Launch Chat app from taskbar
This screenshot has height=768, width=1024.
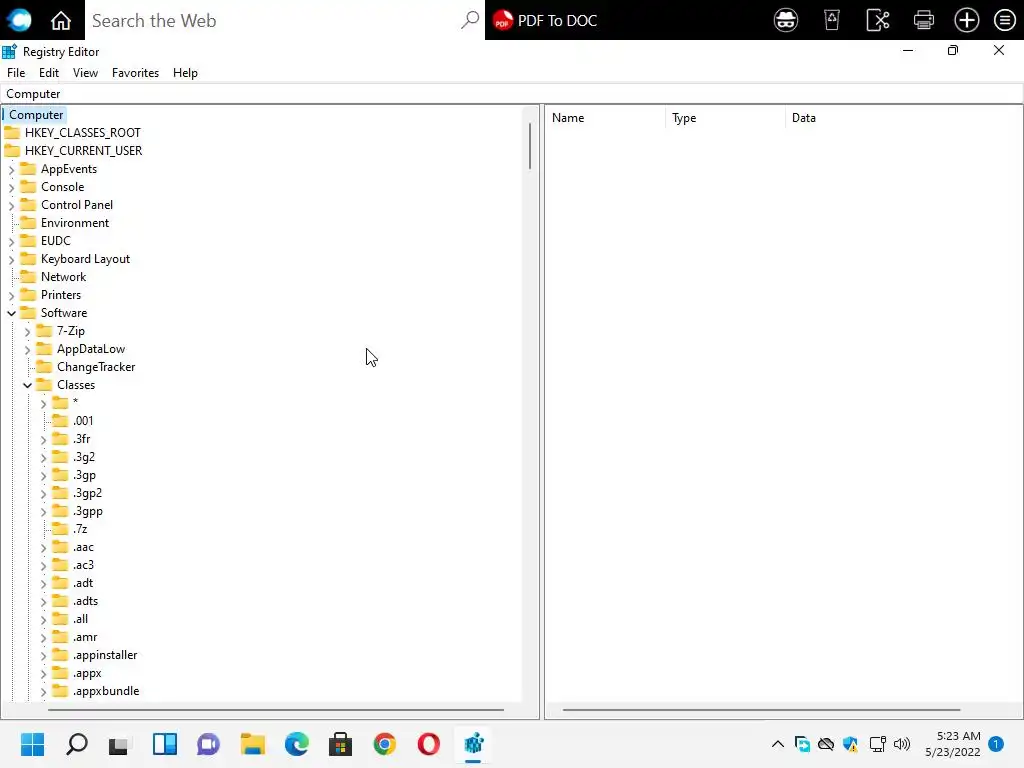point(208,744)
